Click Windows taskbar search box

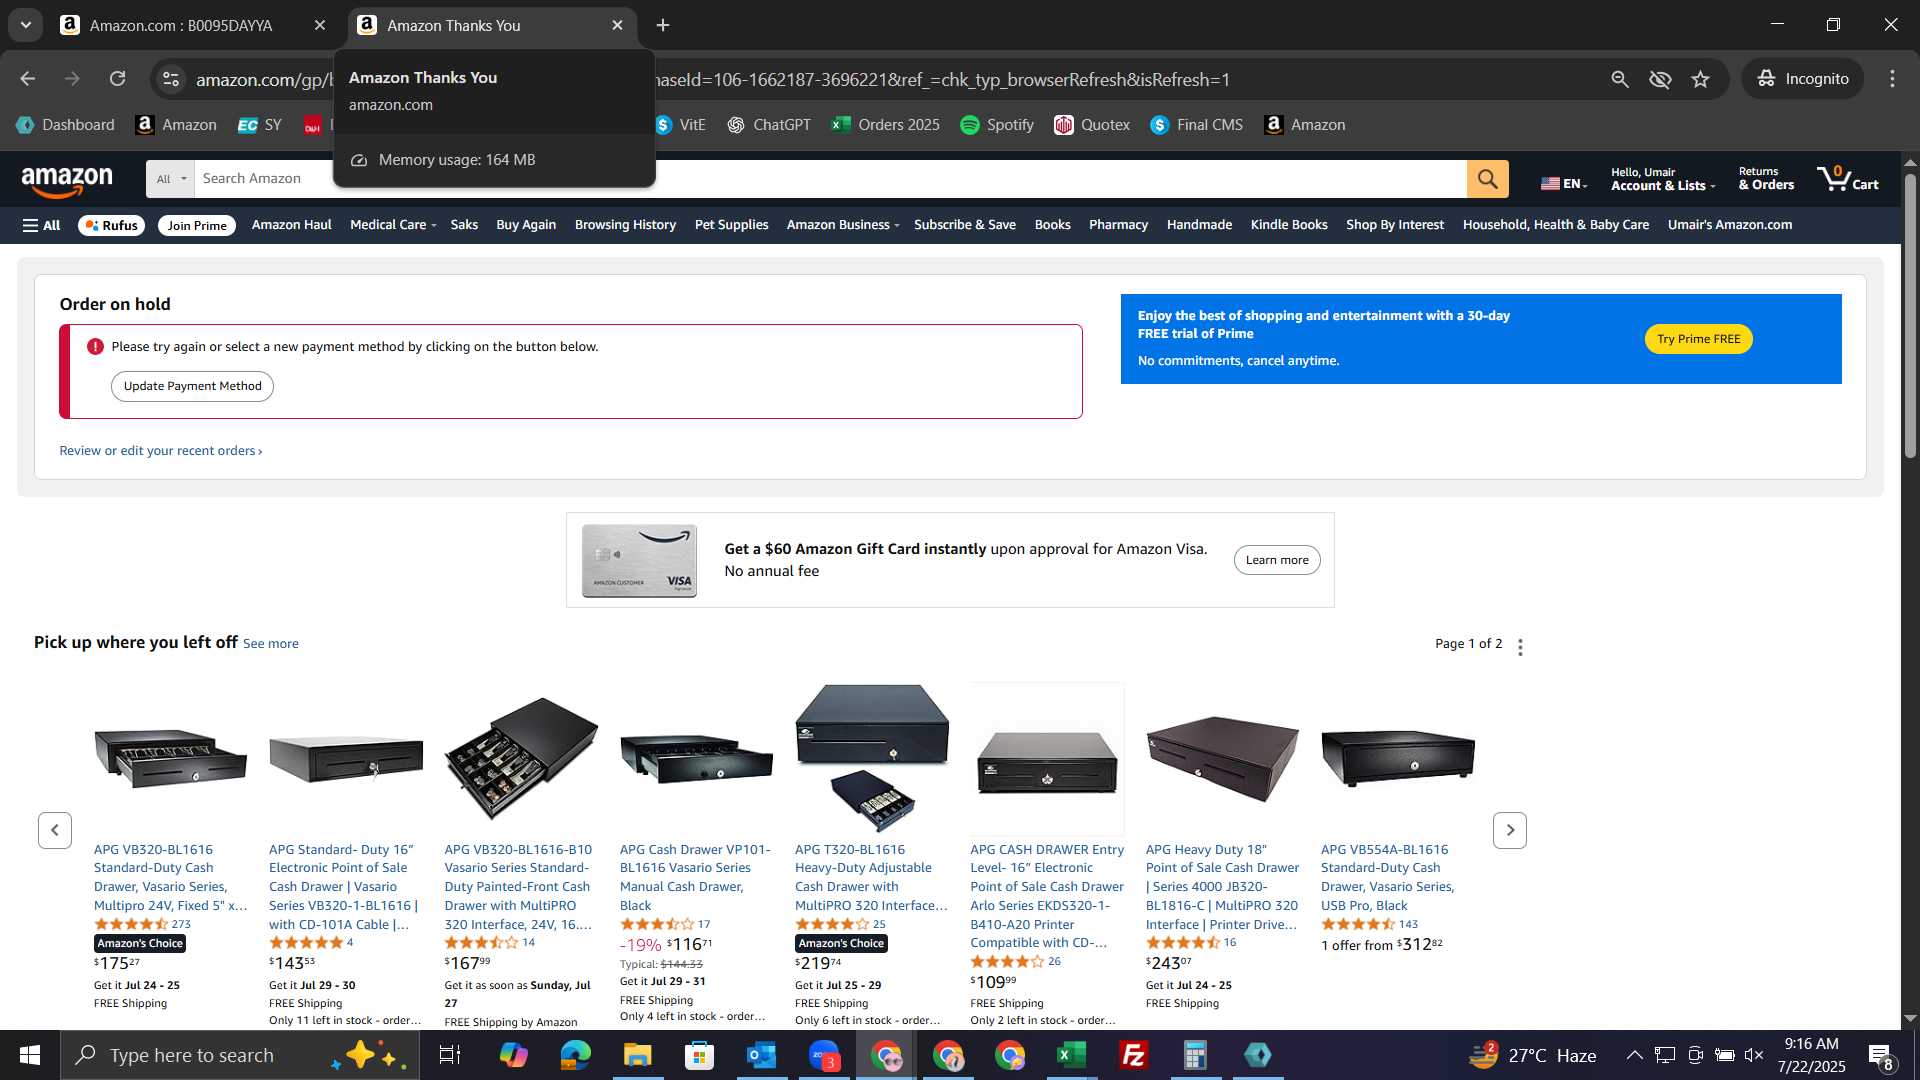[x=240, y=1055]
